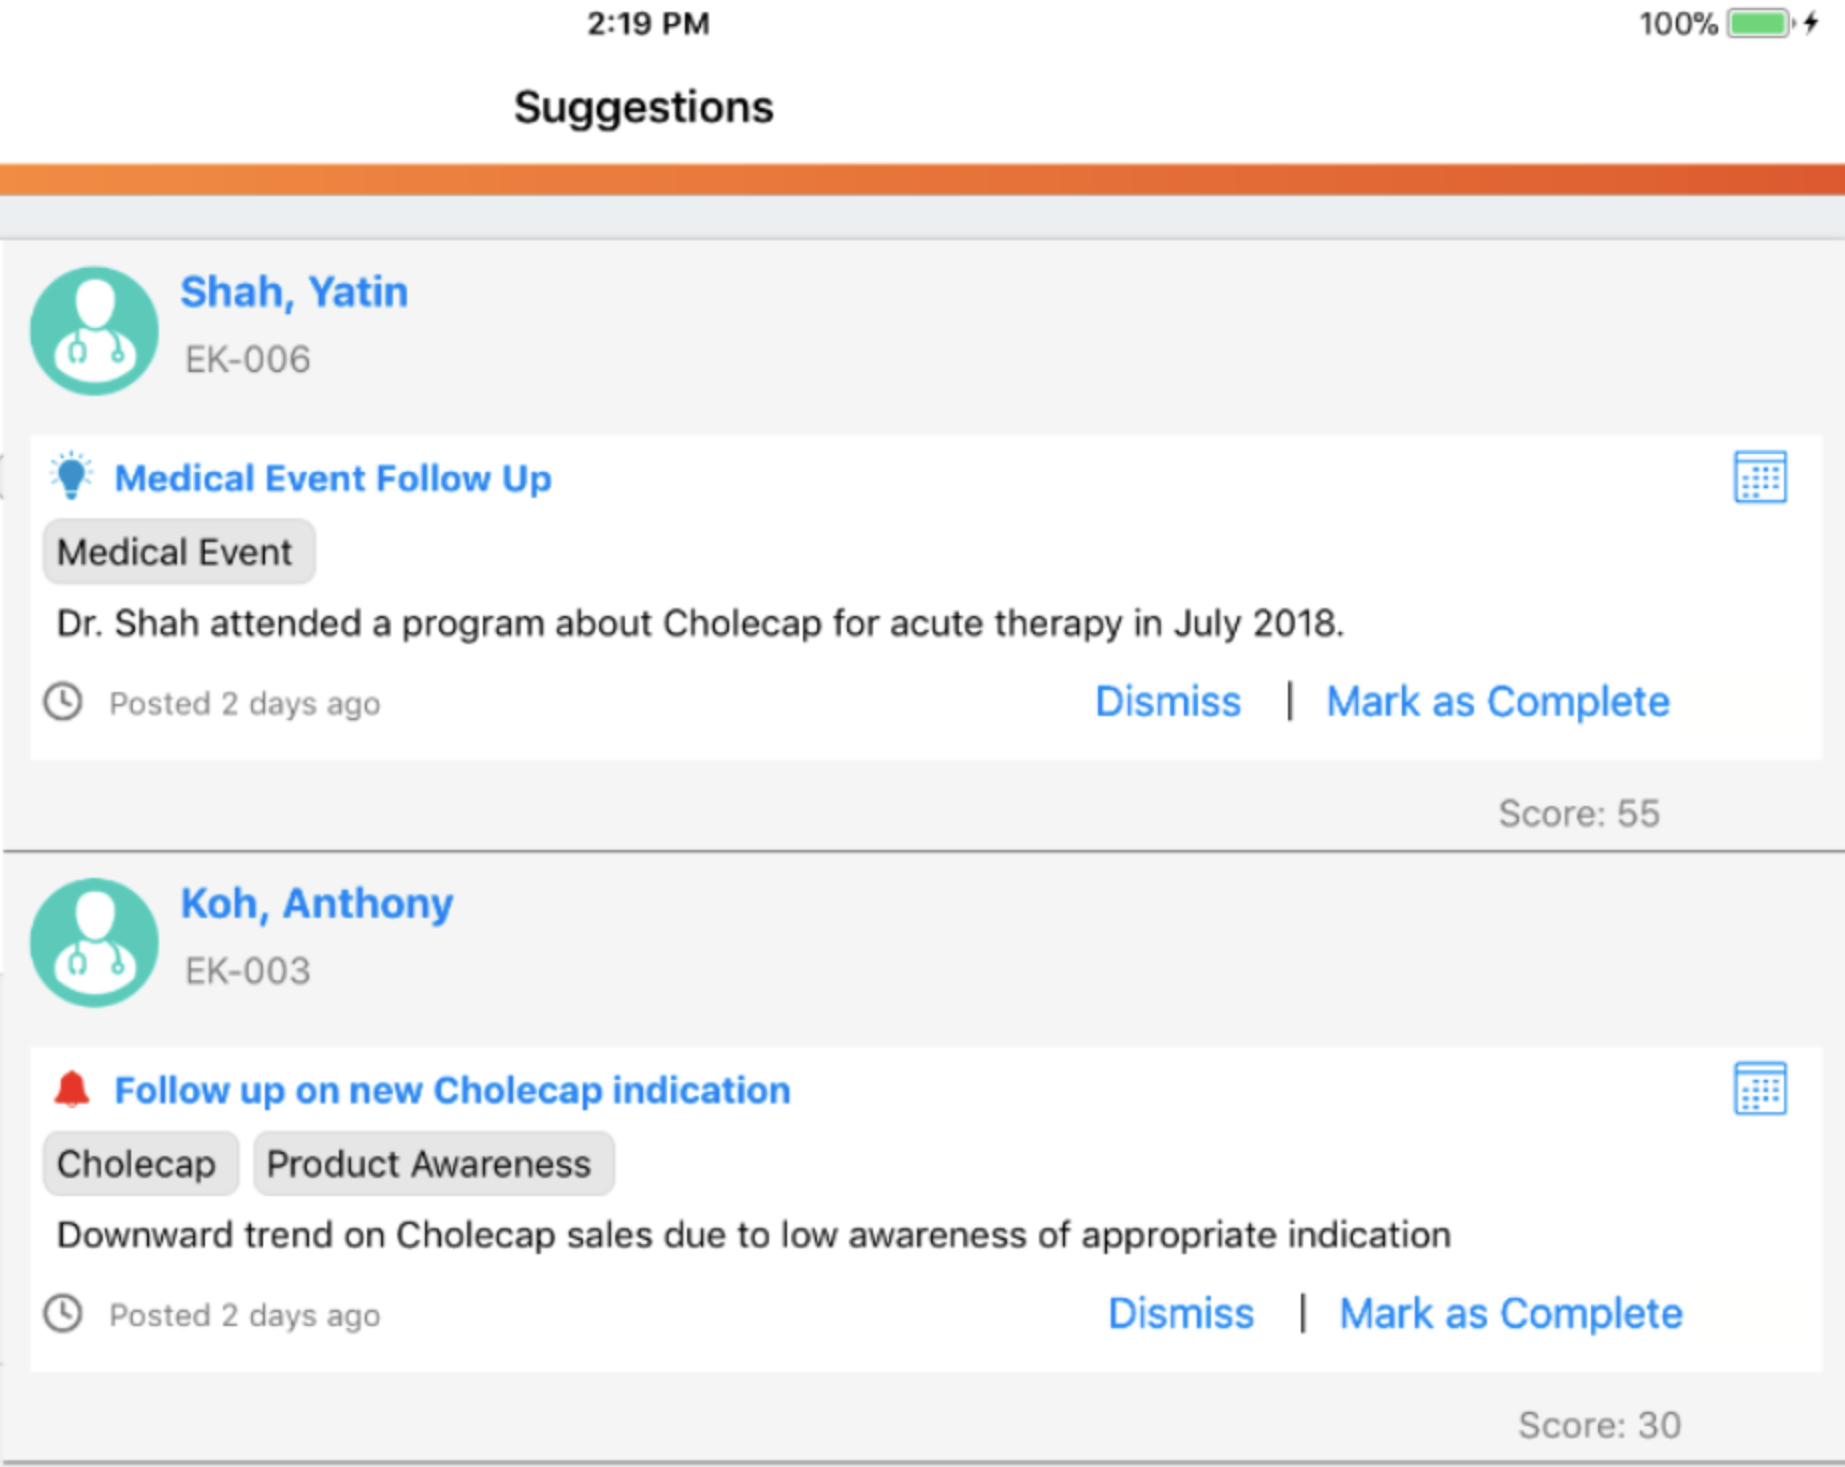Click the red bell alert icon
Screen dimensions: 1845x1467
(x=71, y=1089)
